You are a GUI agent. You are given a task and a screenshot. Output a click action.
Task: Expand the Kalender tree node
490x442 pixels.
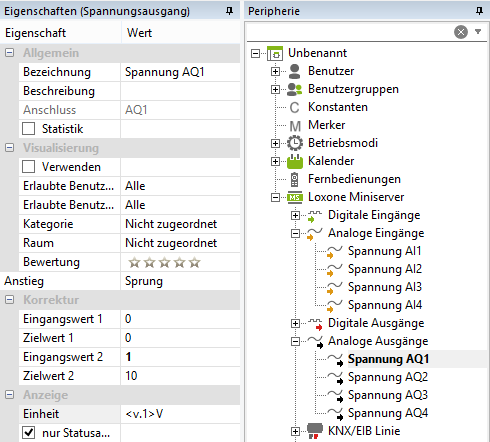point(275,161)
